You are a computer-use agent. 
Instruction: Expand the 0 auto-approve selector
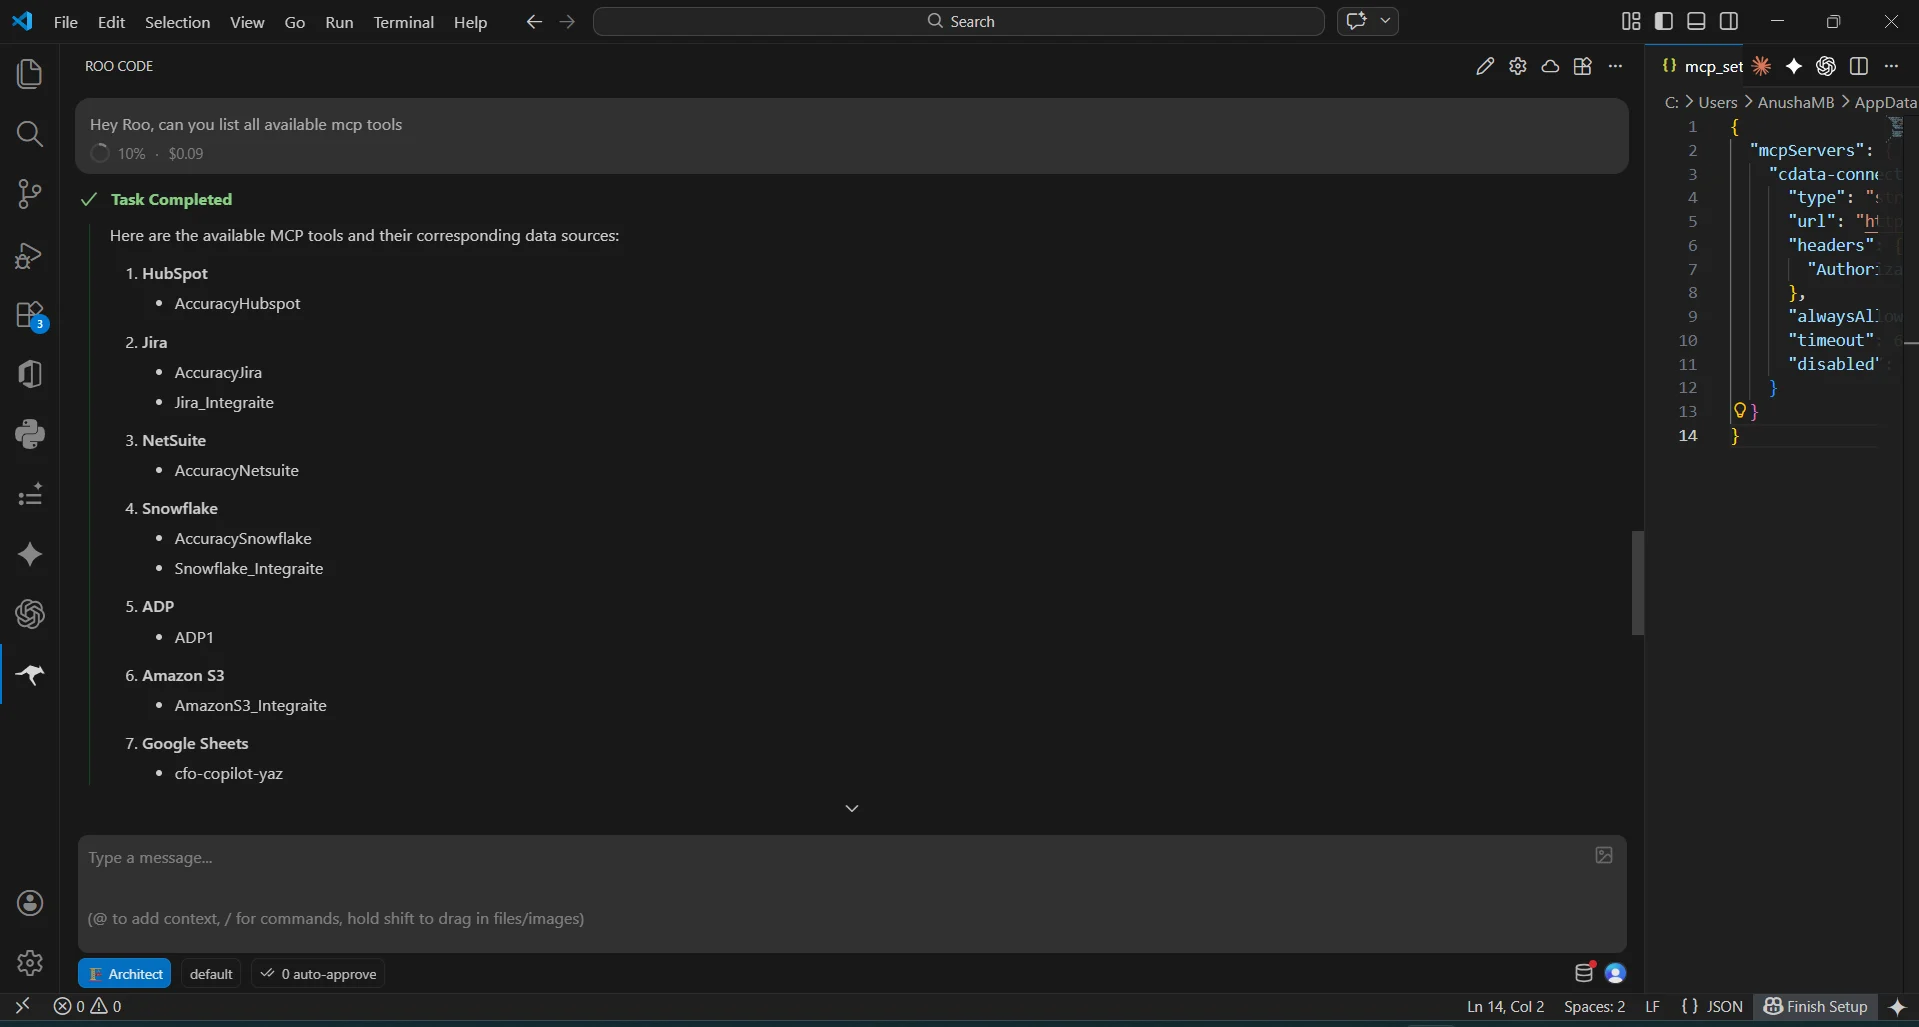(319, 974)
